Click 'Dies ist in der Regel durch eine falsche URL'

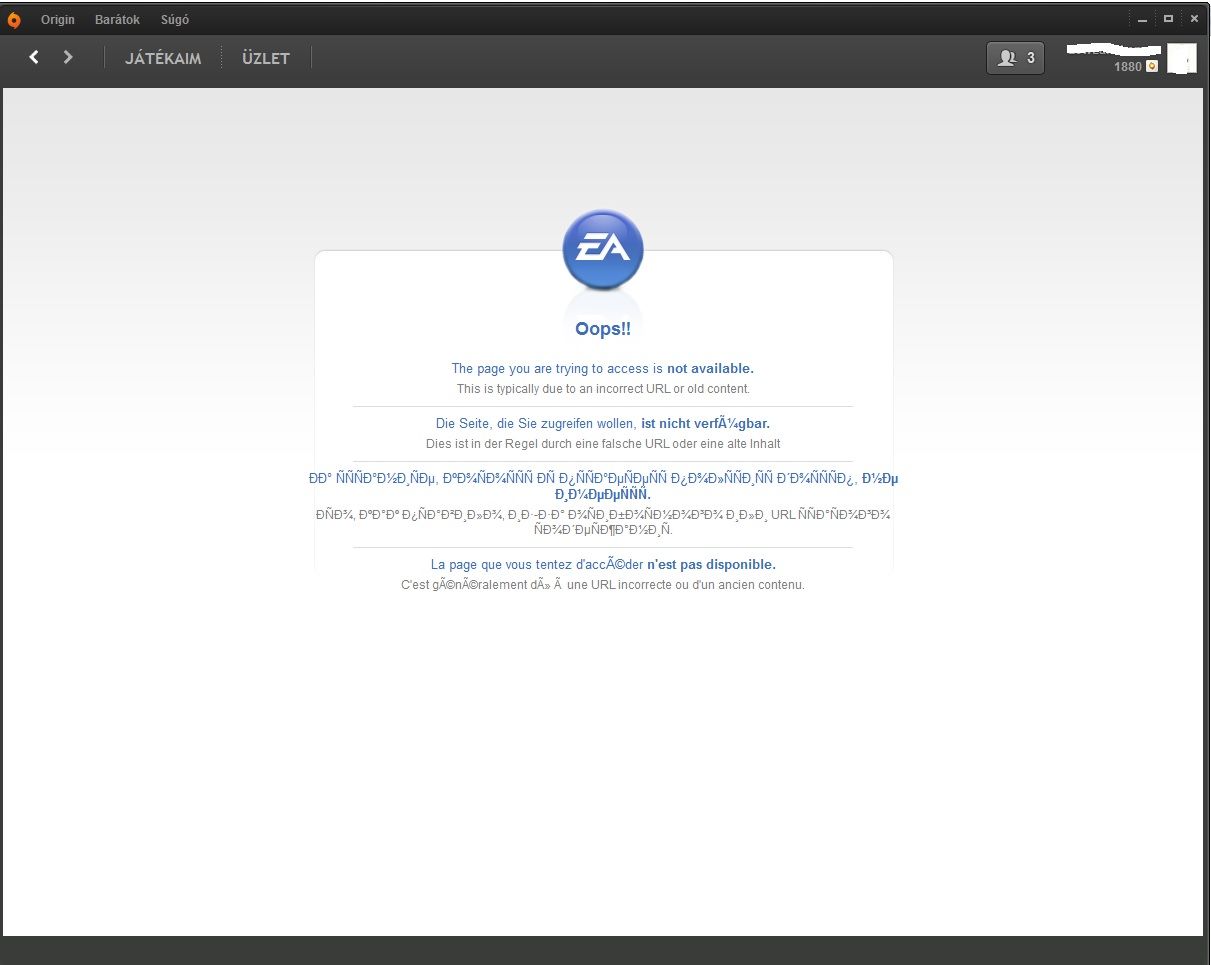(603, 444)
